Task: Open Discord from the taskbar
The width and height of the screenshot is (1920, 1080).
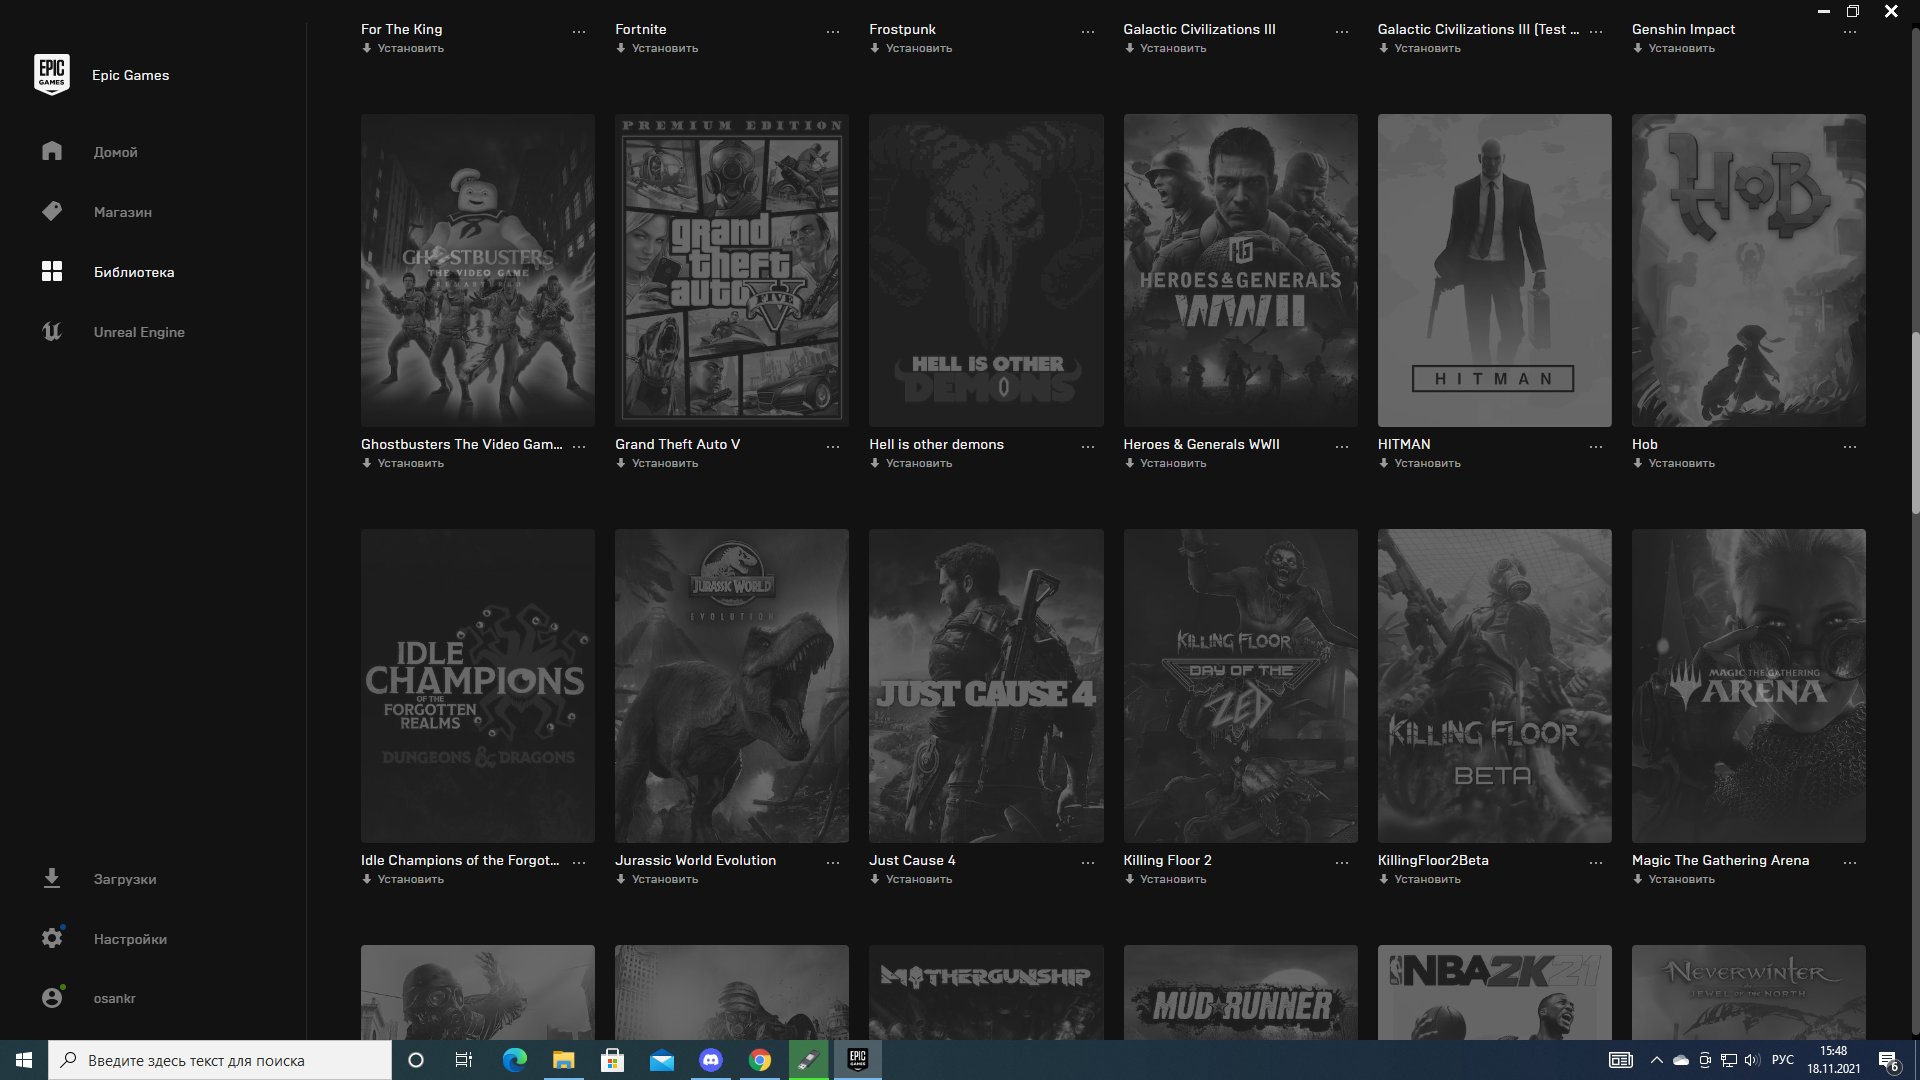Action: coord(711,1060)
